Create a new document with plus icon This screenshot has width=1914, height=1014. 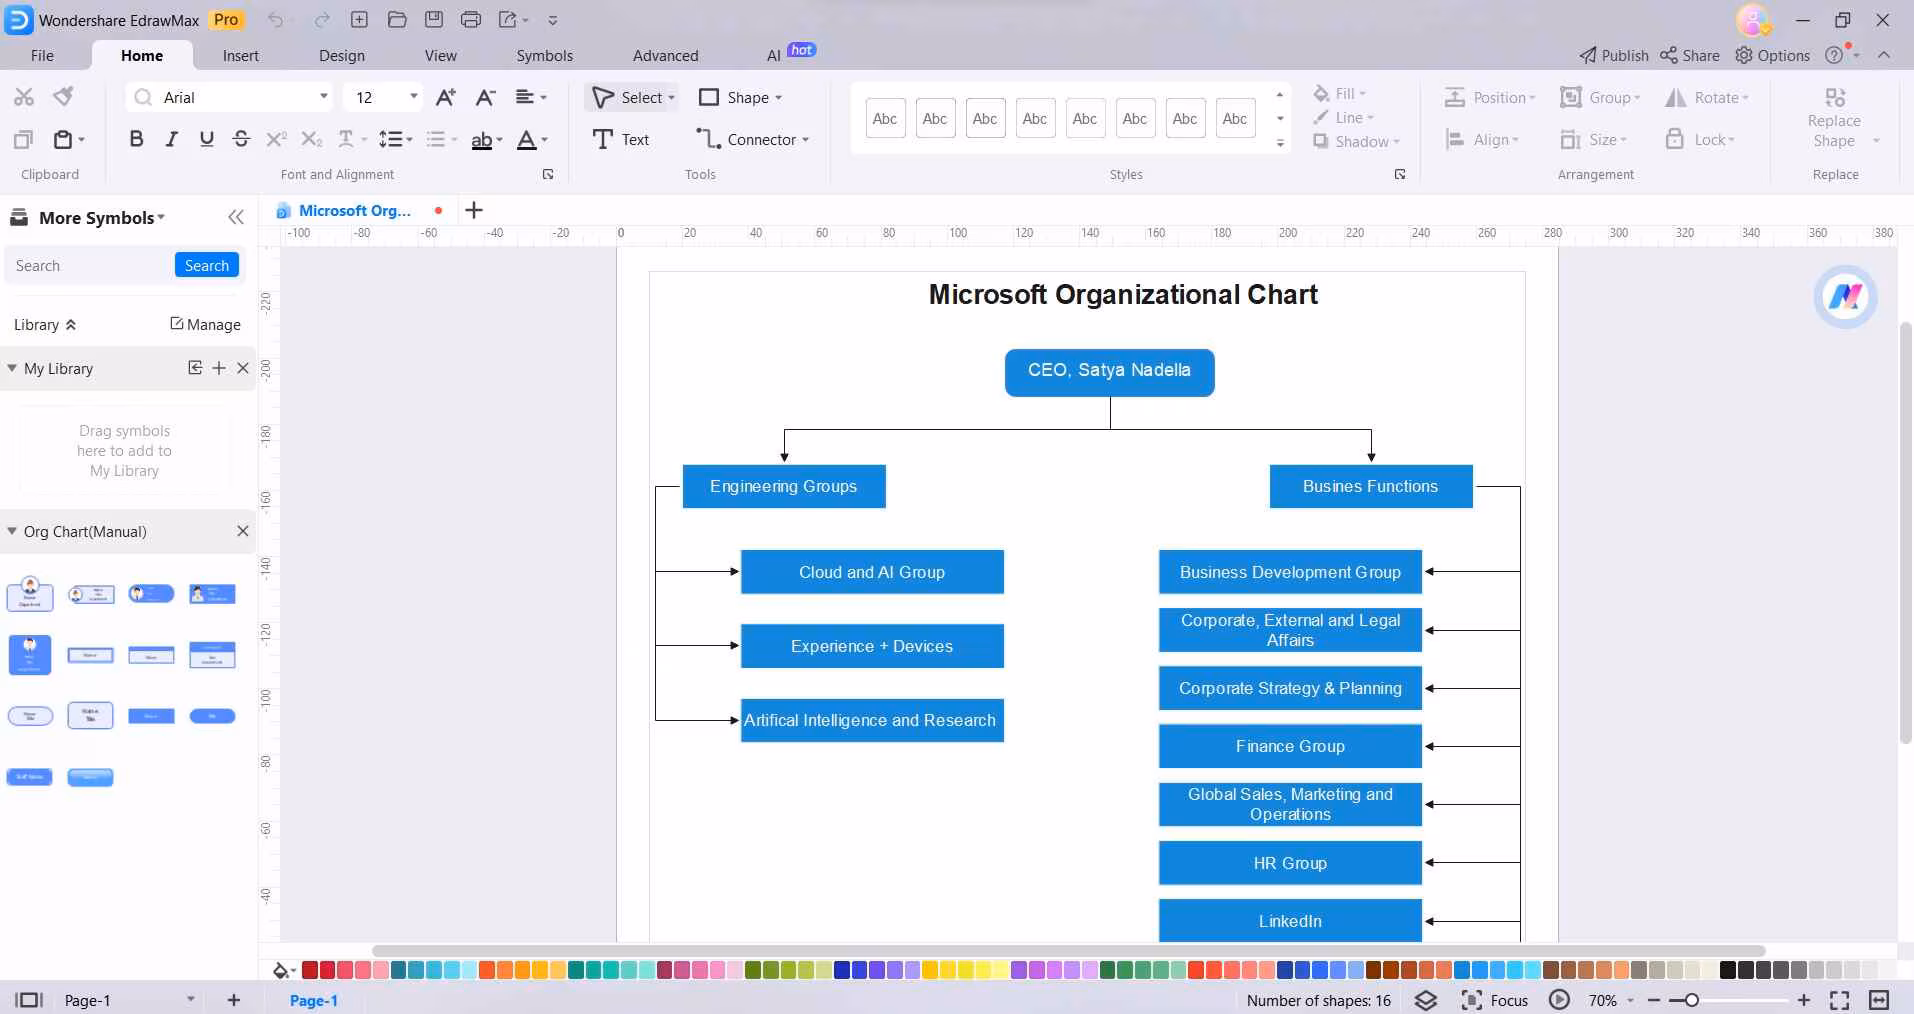point(359,20)
